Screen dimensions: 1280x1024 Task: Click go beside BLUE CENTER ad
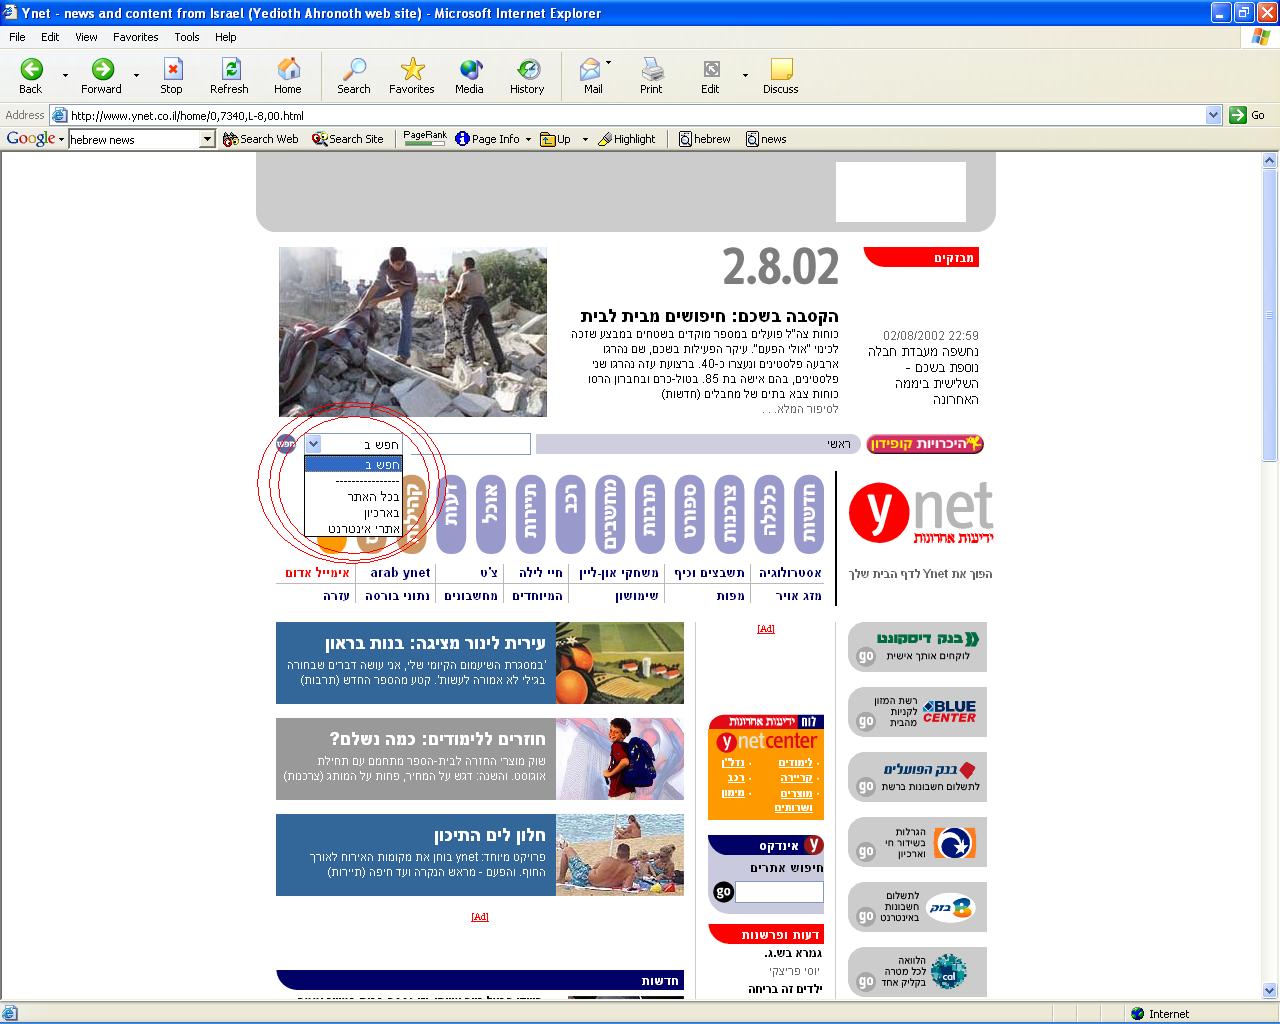[866, 721]
